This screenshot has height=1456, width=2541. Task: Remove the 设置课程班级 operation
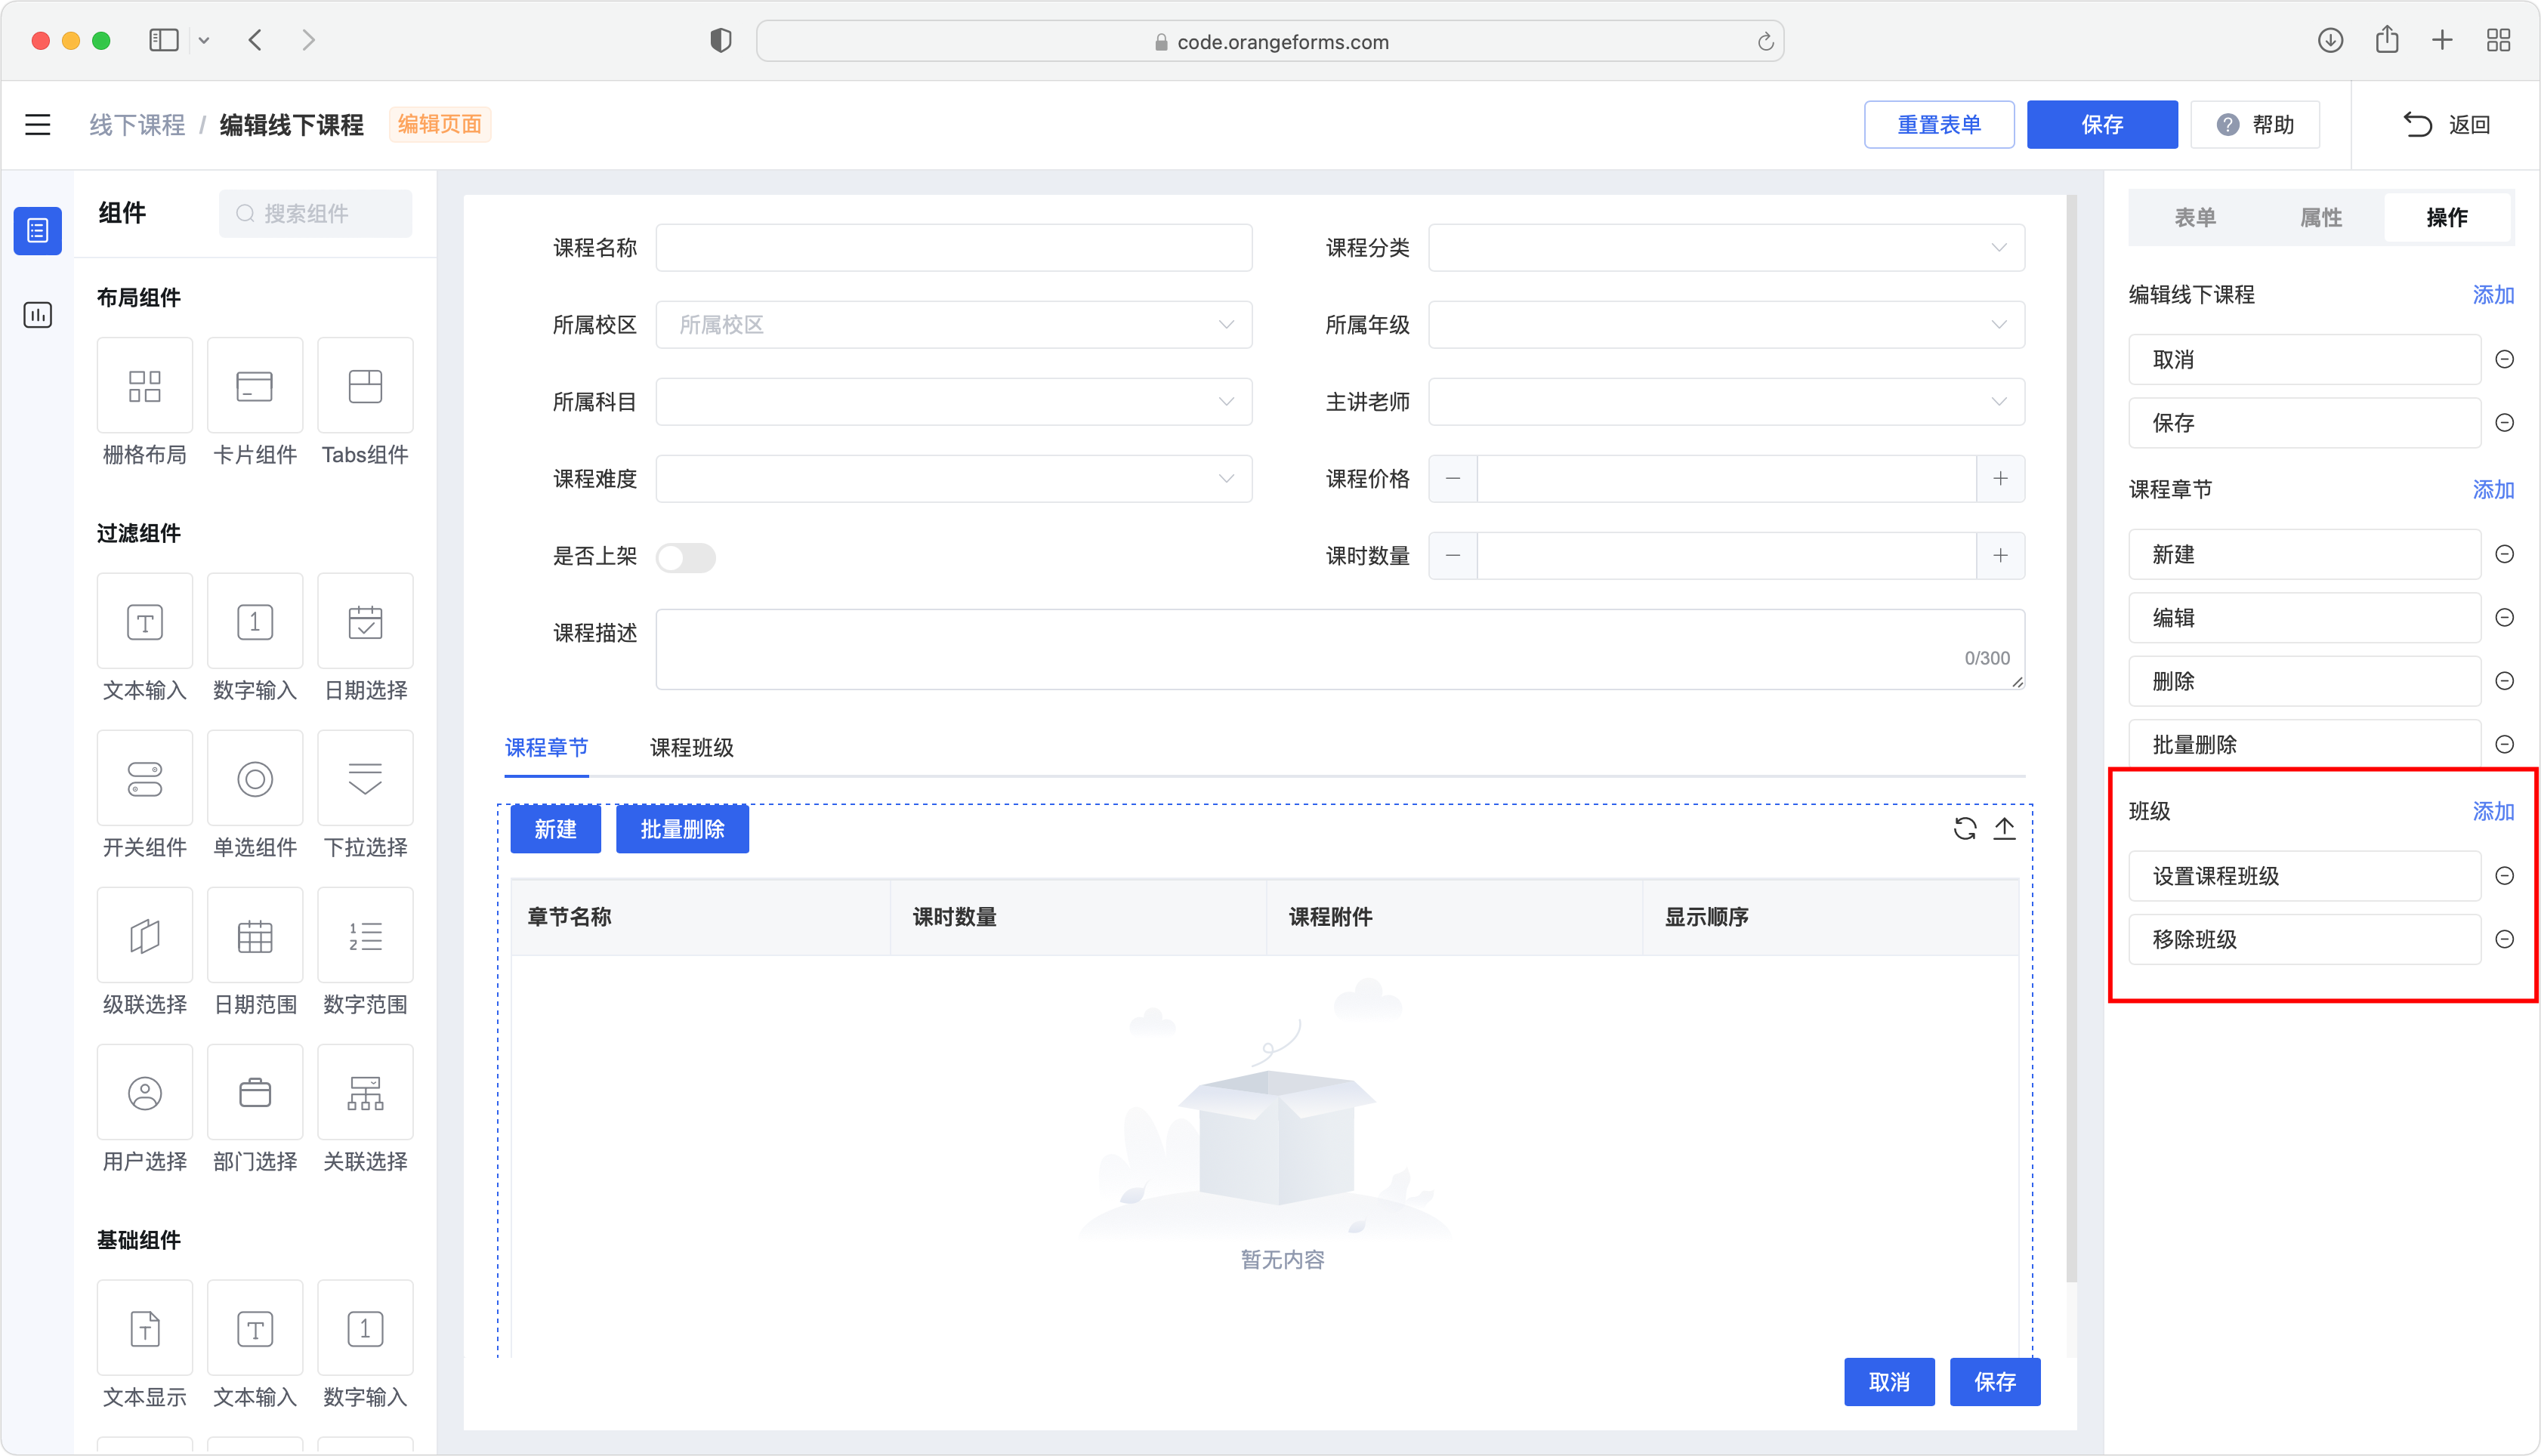tap(2505, 876)
